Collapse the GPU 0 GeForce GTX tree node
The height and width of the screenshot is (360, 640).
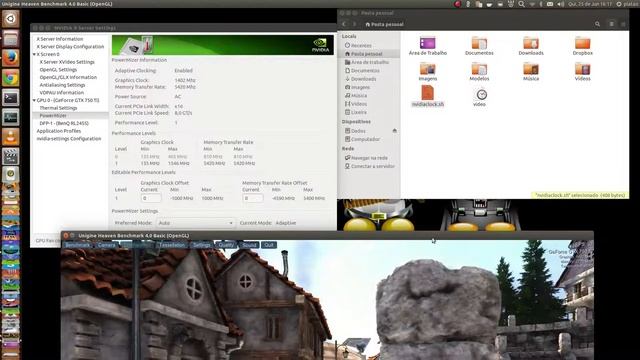[x=34, y=100]
